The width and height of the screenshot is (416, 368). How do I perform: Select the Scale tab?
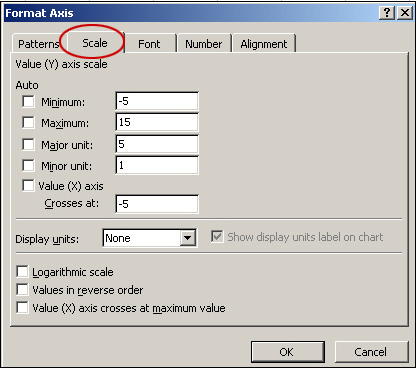[x=95, y=43]
